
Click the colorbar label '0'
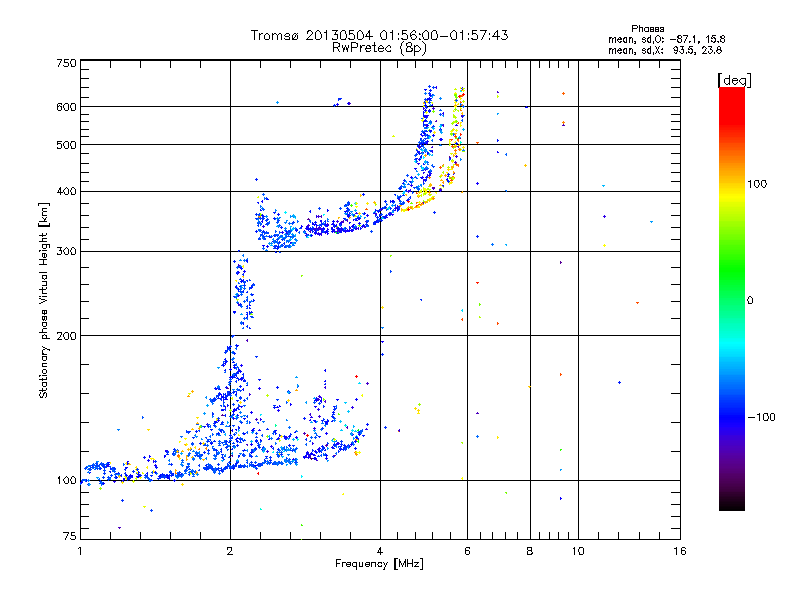750,301
